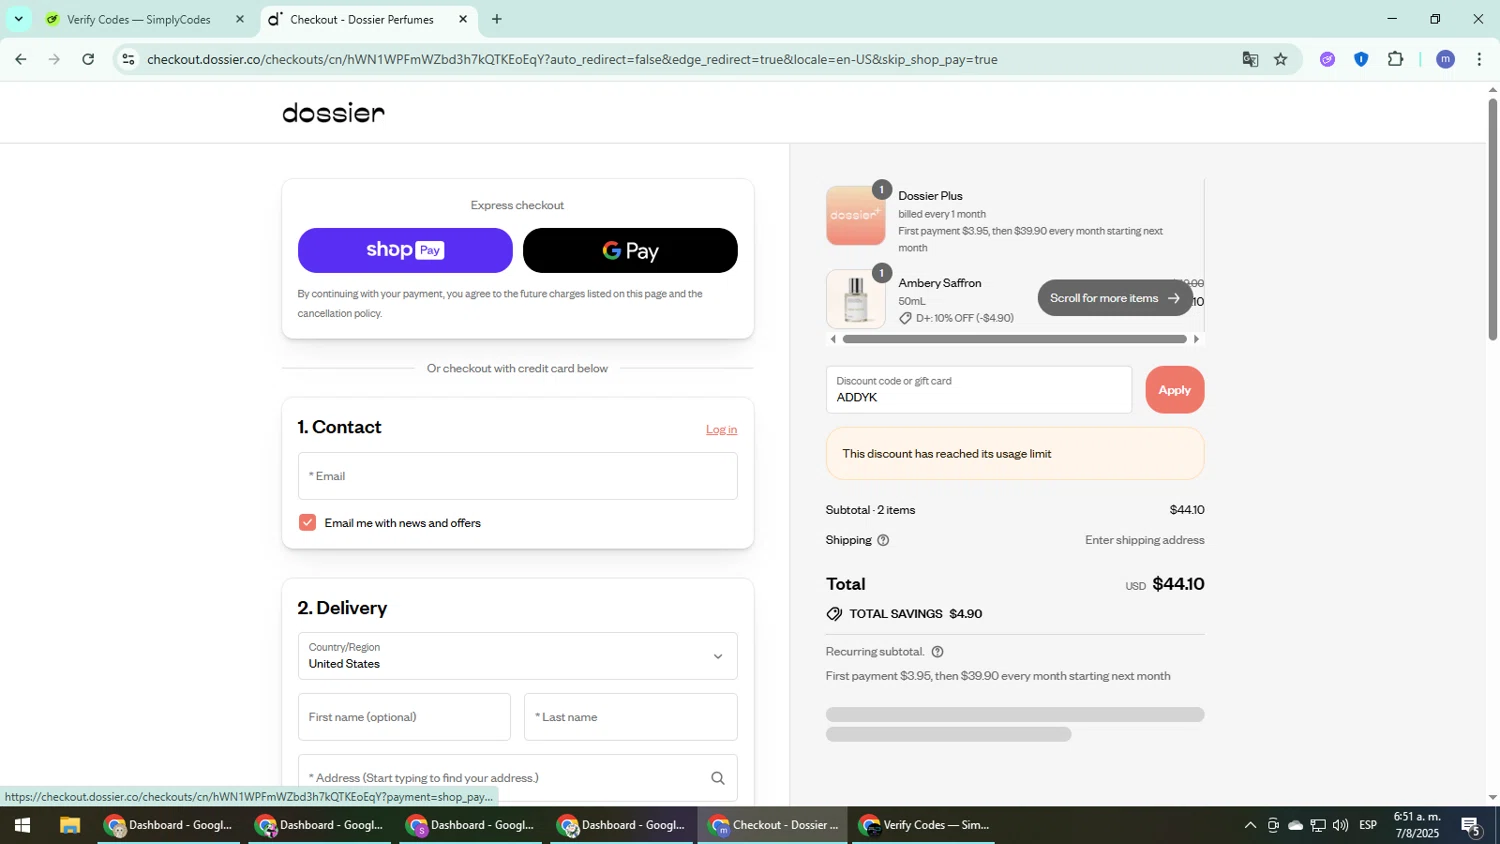Open the Country/Region dropdown
The height and width of the screenshot is (844, 1500).
[517, 656]
